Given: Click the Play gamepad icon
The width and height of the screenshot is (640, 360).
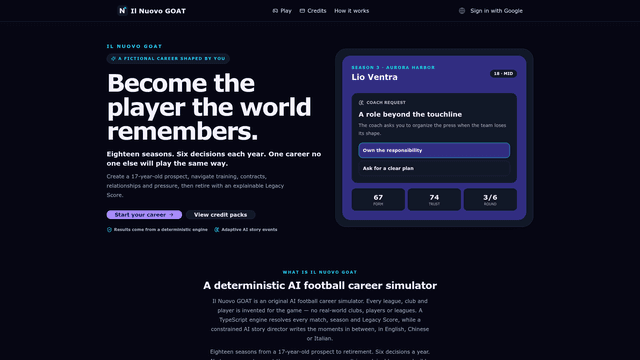Looking at the screenshot, I should point(275,11).
